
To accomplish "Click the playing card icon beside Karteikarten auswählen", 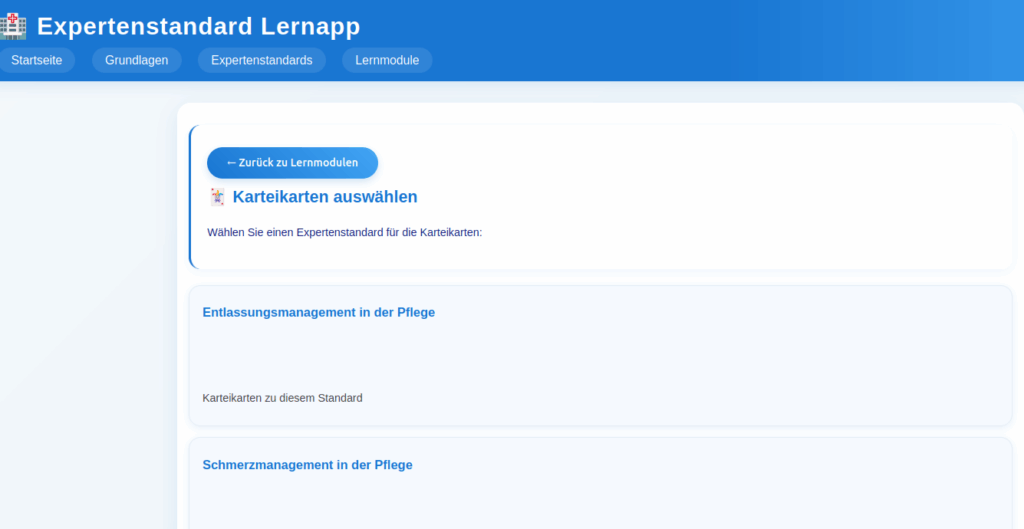I will (217, 197).
